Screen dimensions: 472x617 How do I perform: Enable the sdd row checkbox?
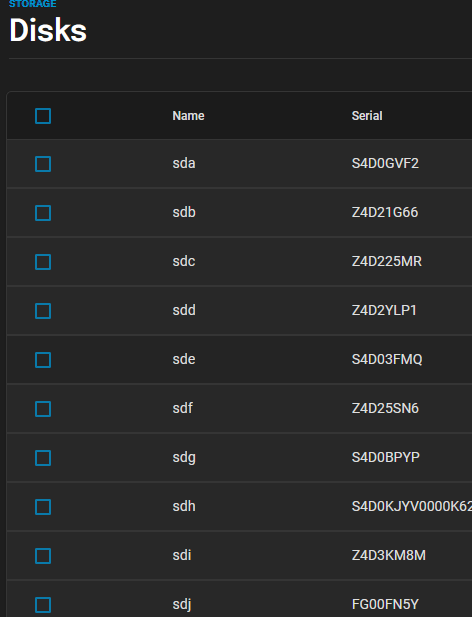coord(43,311)
